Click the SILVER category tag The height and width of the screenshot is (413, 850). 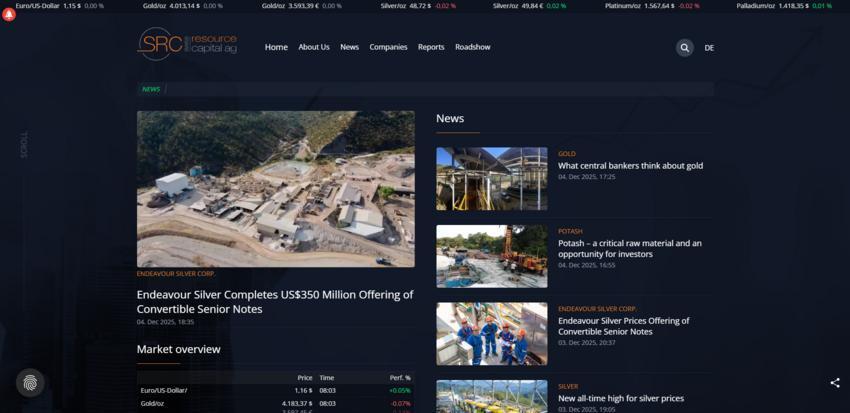point(568,386)
